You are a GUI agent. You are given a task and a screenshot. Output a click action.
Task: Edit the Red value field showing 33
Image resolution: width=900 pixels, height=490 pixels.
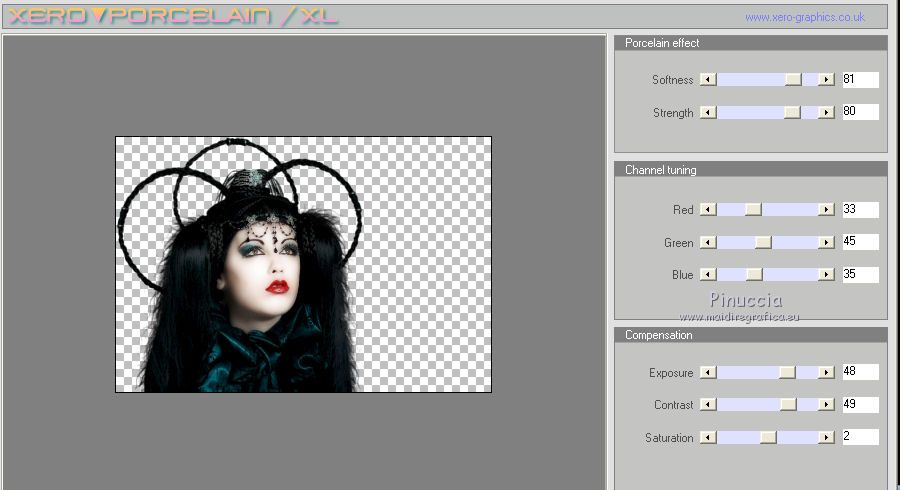click(x=860, y=209)
